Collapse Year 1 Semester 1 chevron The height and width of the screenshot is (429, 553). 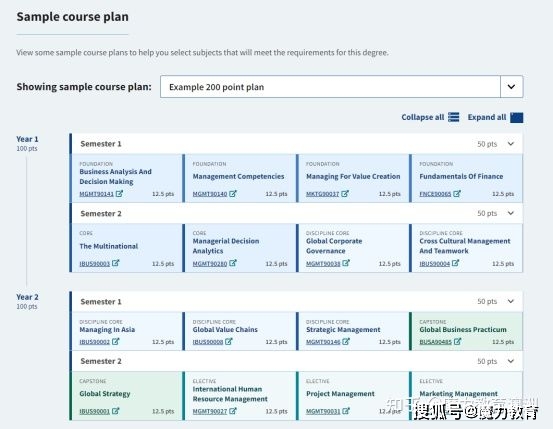pos(511,144)
